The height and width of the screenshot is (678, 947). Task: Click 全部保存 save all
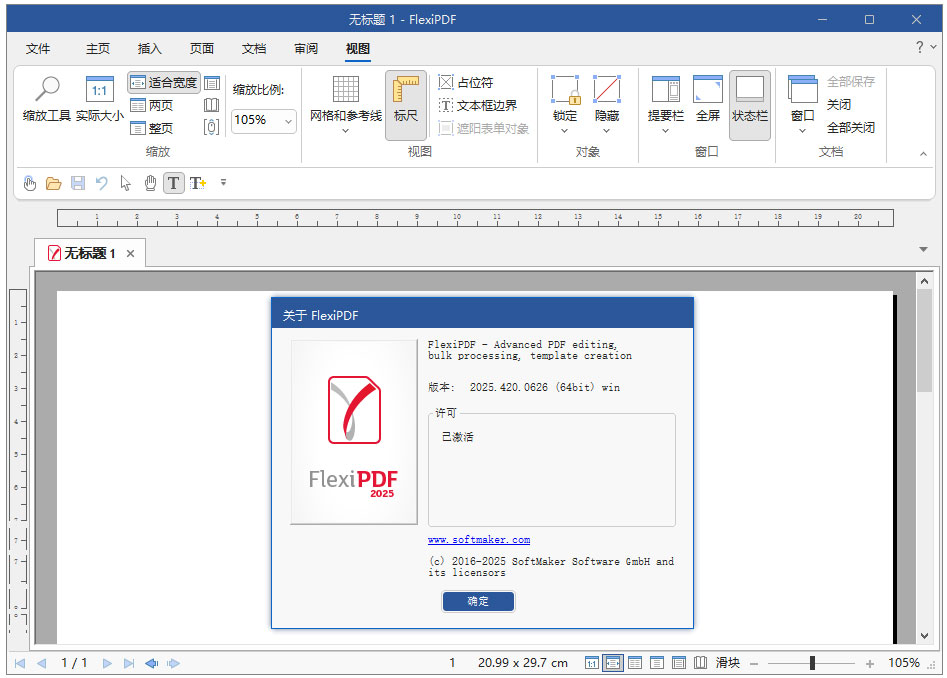pyautogui.click(x=850, y=82)
